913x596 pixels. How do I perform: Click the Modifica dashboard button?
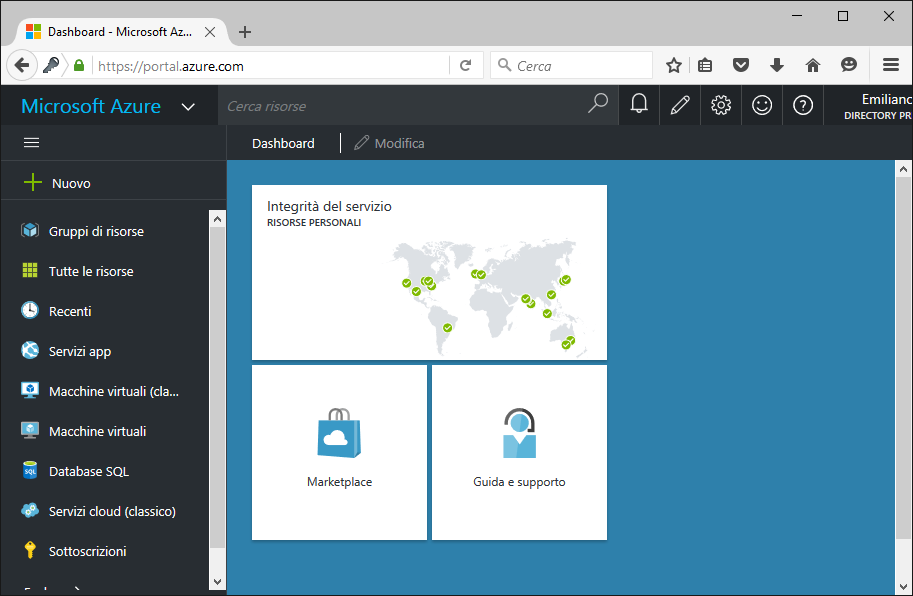[390, 143]
